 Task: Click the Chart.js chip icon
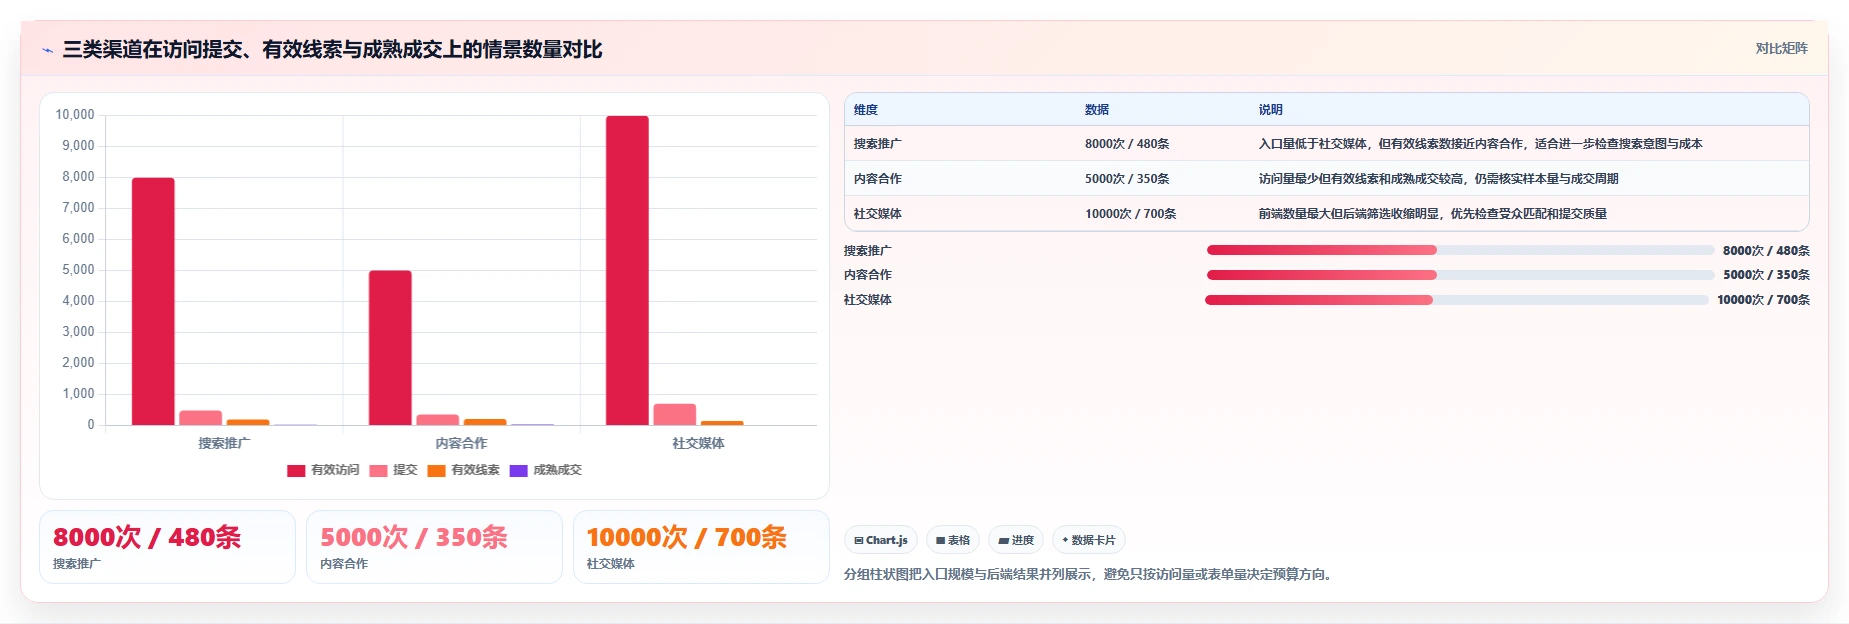point(858,541)
